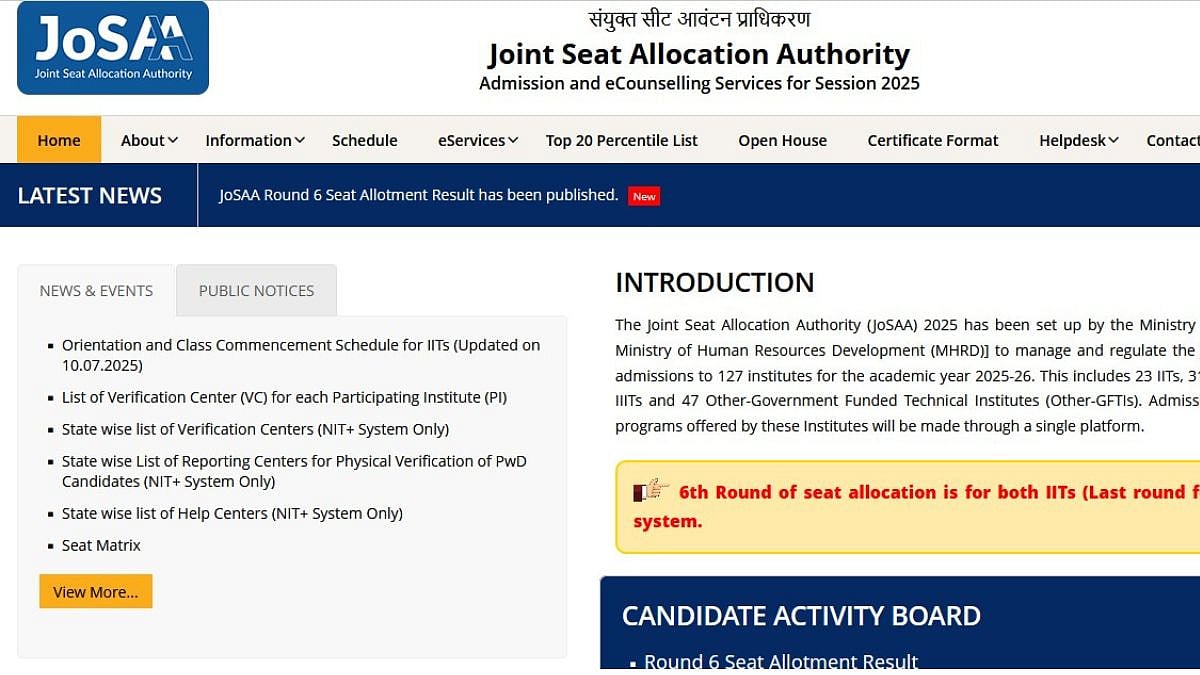The width and height of the screenshot is (1200, 675).
Task: Open Orientation and Class Commencement Schedule link
Action: click(x=300, y=345)
